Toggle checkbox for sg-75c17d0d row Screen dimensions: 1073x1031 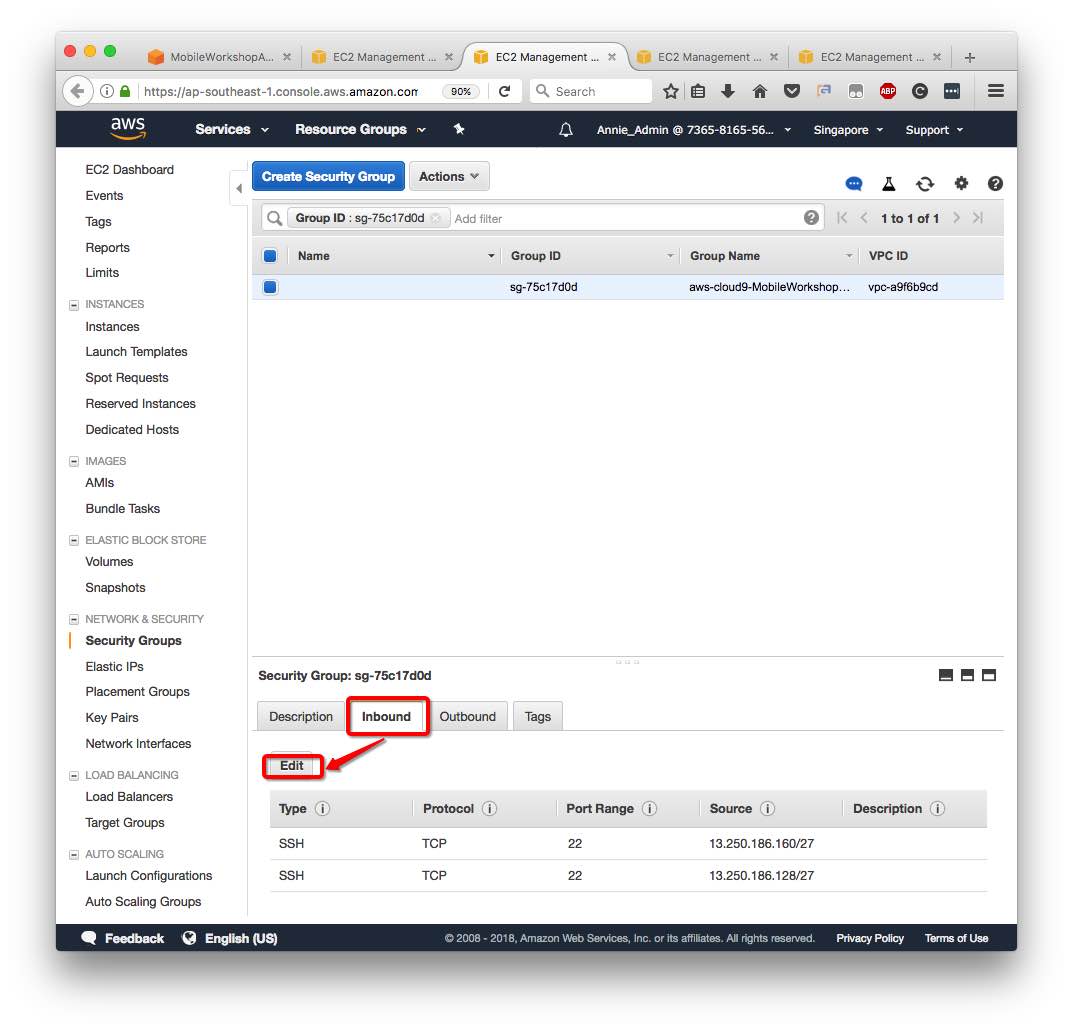click(270, 287)
